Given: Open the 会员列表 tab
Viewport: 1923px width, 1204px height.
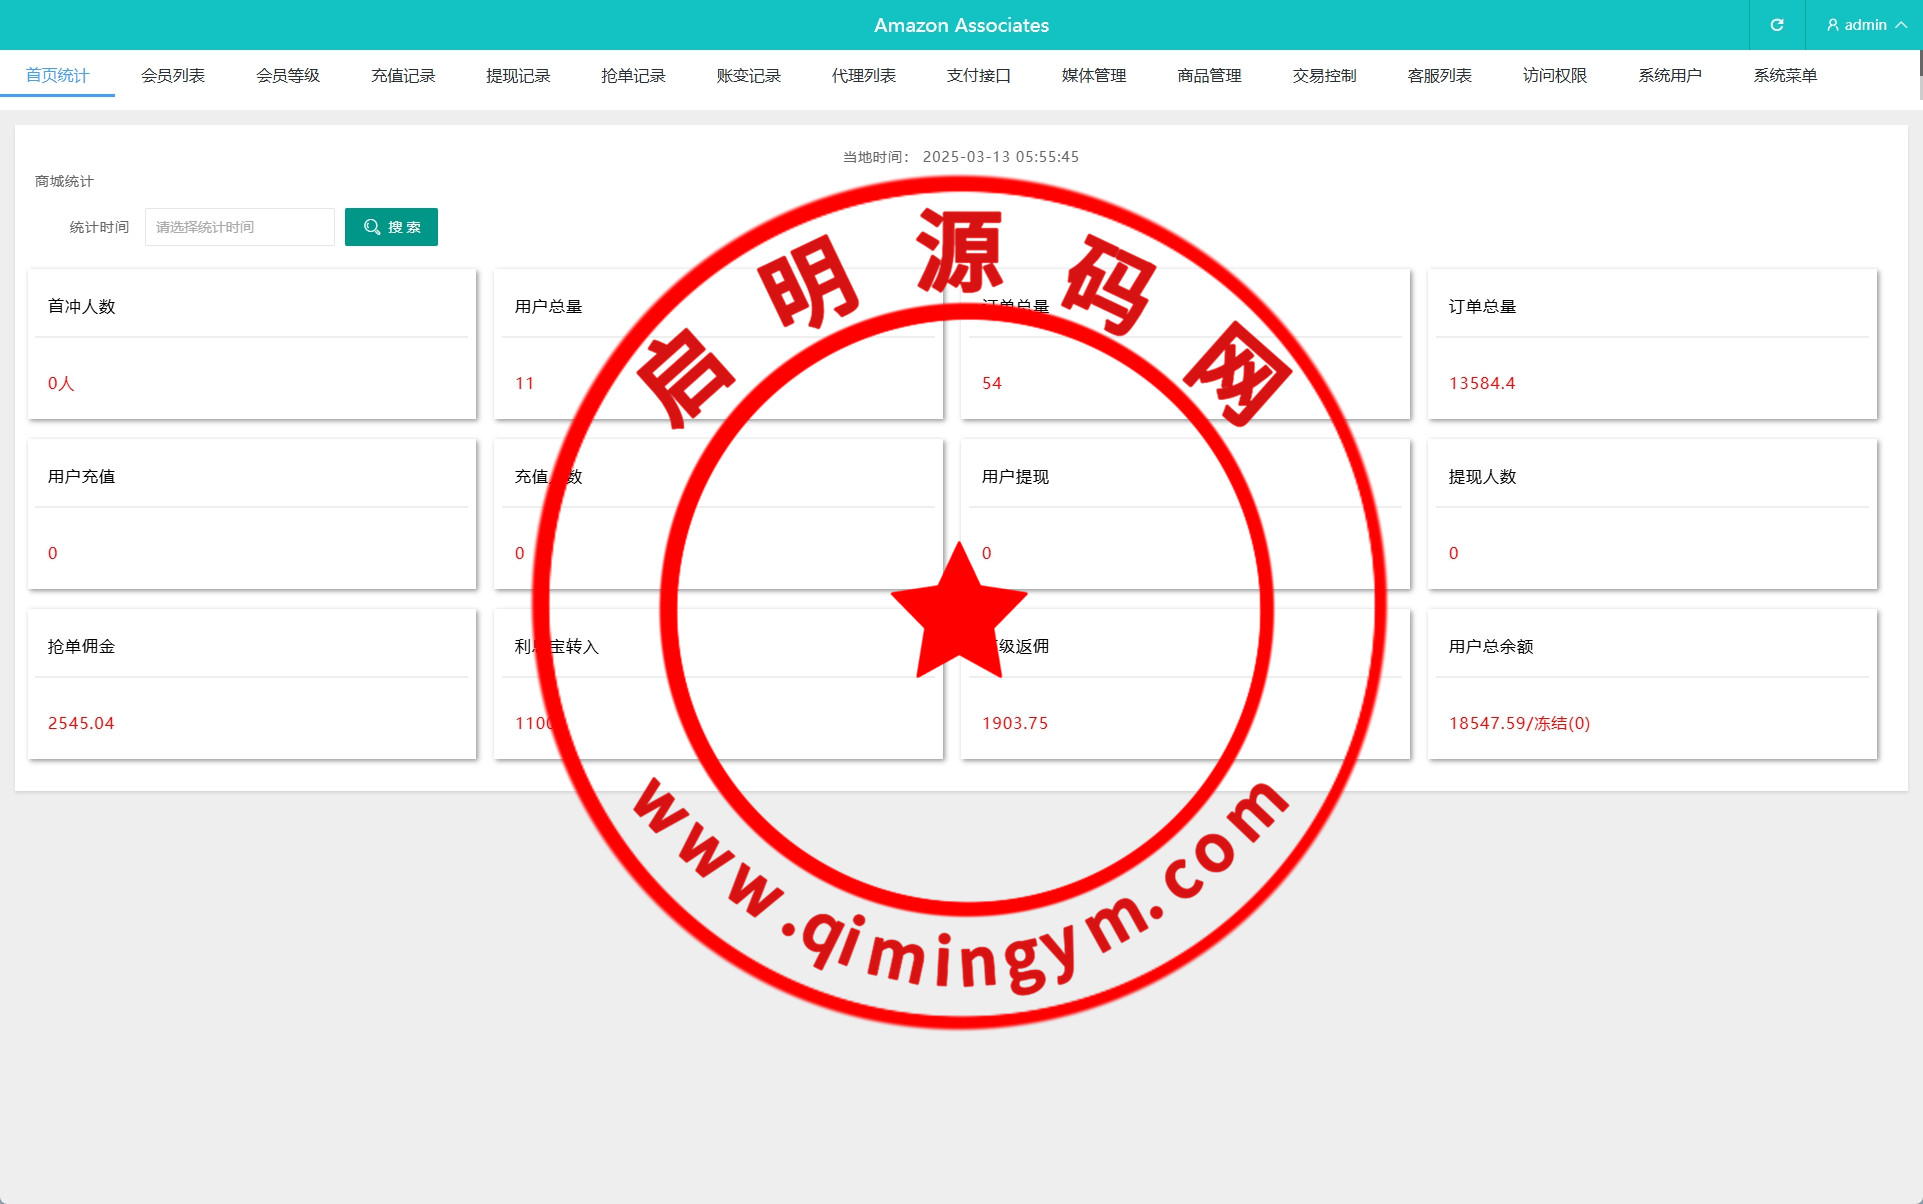Looking at the screenshot, I should tap(172, 76).
